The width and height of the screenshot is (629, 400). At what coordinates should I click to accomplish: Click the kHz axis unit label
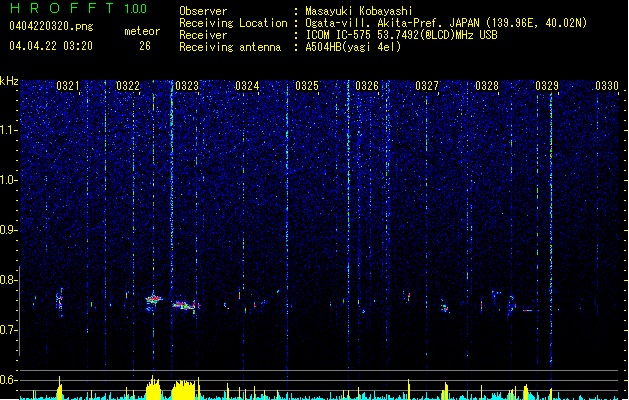pyautogui.click(x=9, y=81)
